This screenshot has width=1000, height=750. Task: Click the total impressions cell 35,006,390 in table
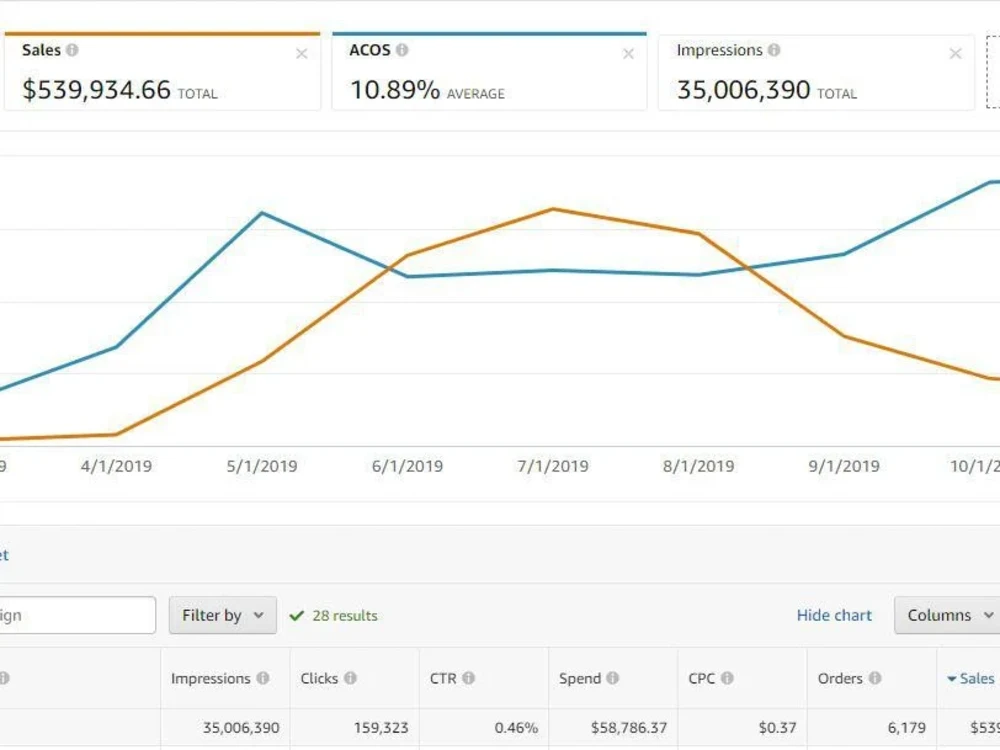click(x=241, y=728)
